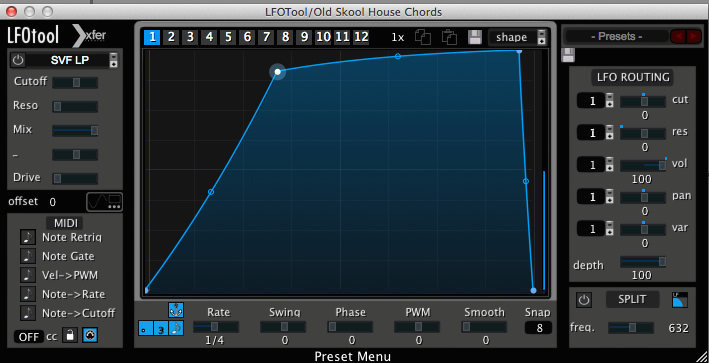
Task: Select the note sync rate icon
Action: tap(176, 328)
